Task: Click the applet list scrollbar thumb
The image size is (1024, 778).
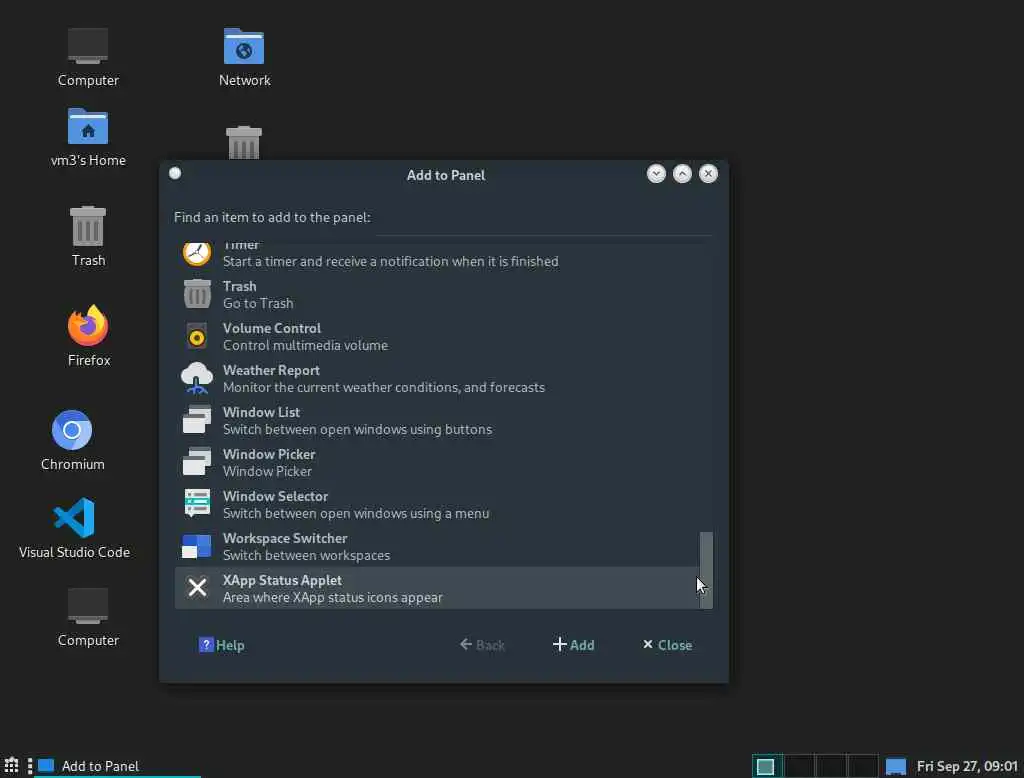Action: 706,570
